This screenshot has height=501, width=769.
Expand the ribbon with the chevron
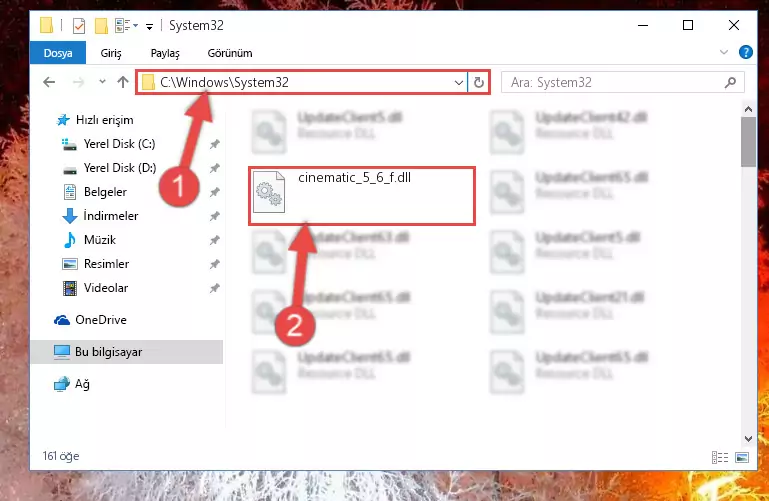click(x=723, y=52)
